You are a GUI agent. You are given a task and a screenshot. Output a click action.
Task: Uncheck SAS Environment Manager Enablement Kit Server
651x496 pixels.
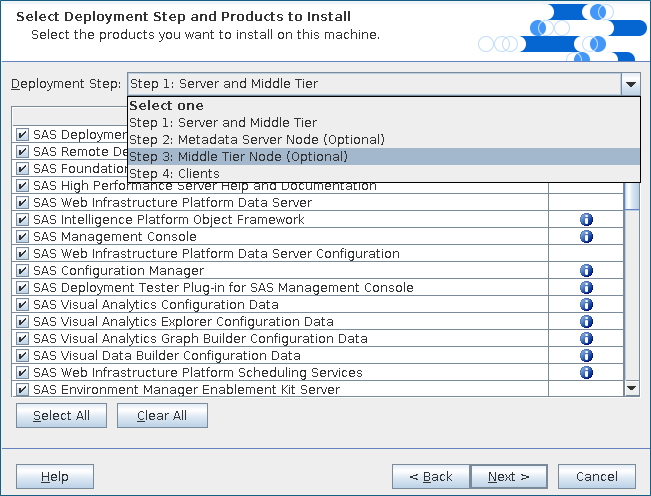[22, 389]
